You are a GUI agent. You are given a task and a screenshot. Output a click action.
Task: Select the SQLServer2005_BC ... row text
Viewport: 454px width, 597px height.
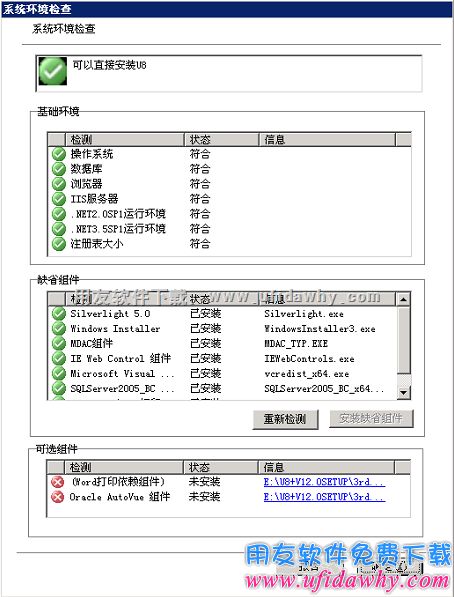122,388
